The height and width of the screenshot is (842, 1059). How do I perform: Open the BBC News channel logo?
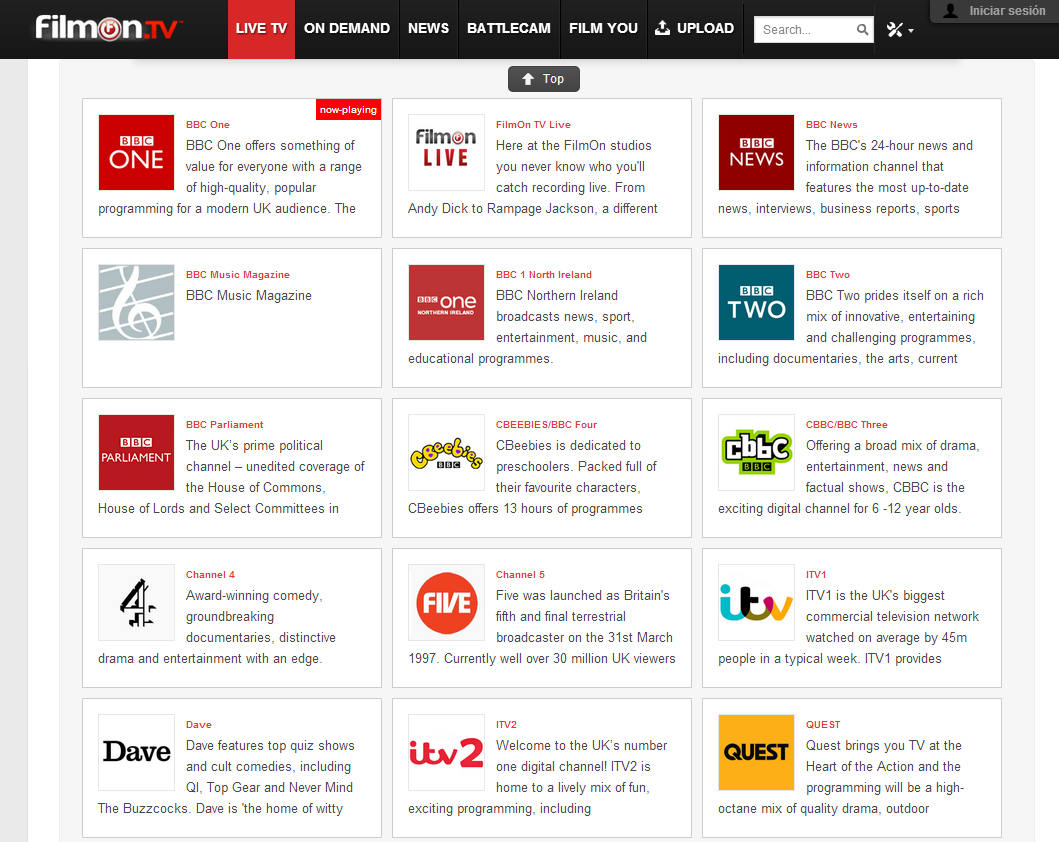click(756, 153)
